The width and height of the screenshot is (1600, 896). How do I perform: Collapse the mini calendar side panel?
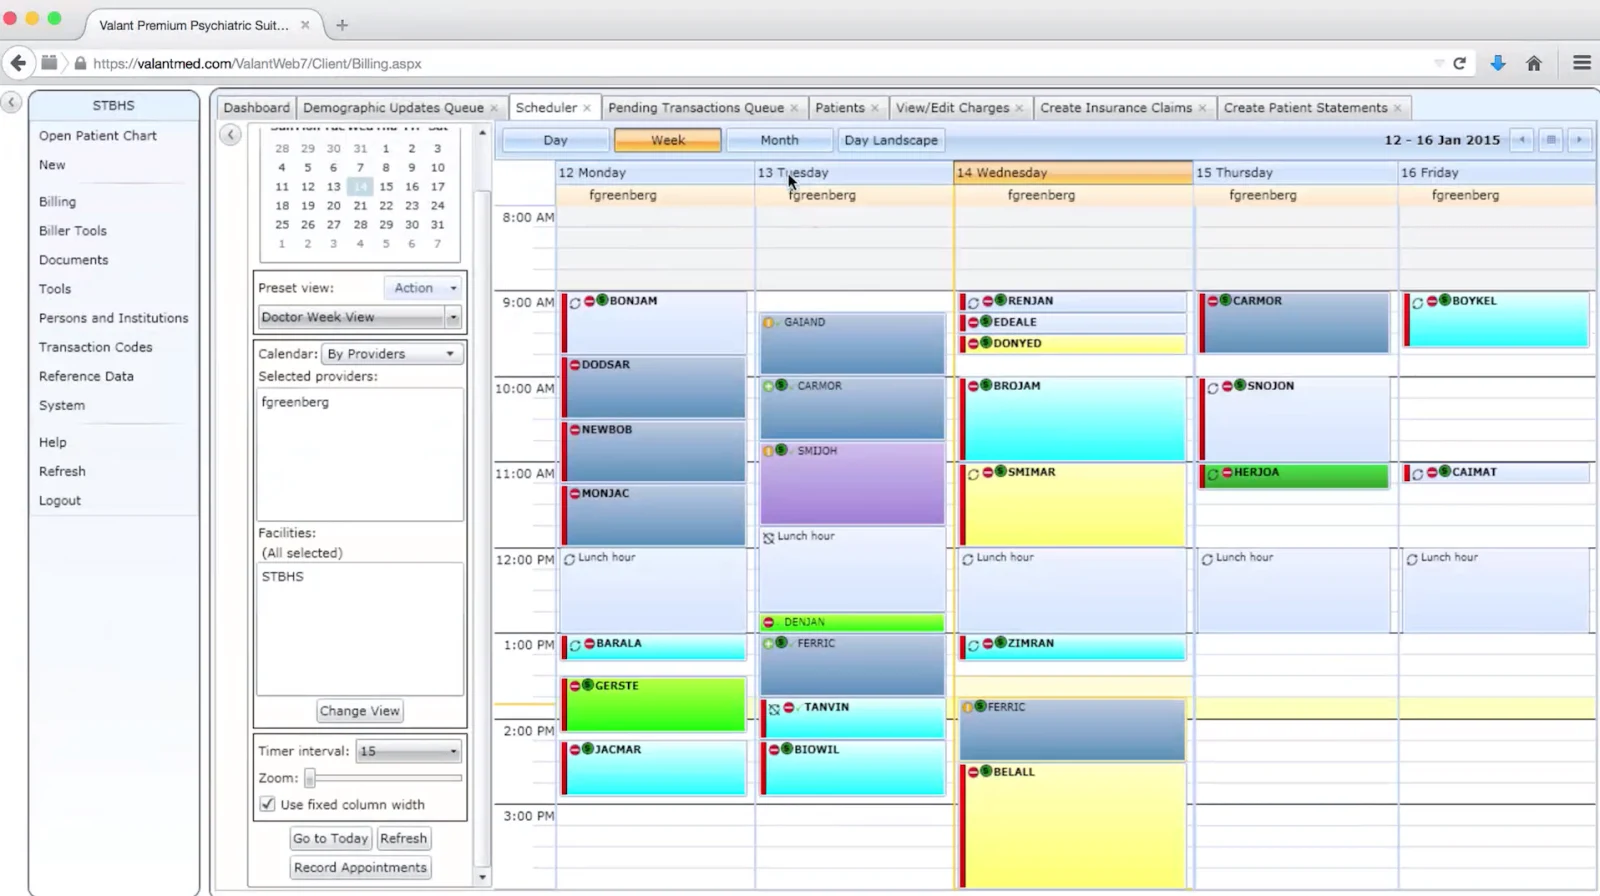click(230, 134)
